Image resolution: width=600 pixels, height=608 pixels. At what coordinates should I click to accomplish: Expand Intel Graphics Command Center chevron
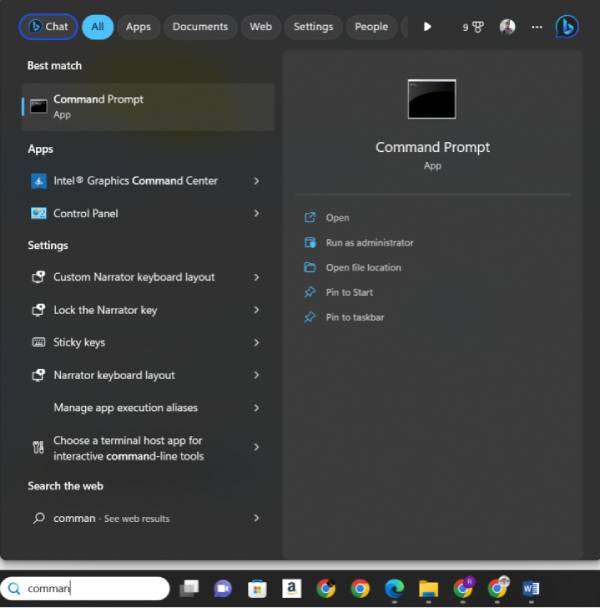tap(256, 181)
